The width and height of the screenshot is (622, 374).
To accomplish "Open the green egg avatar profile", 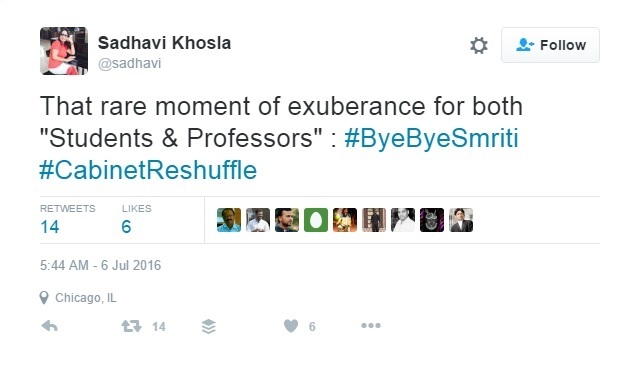I will (316, 220).
